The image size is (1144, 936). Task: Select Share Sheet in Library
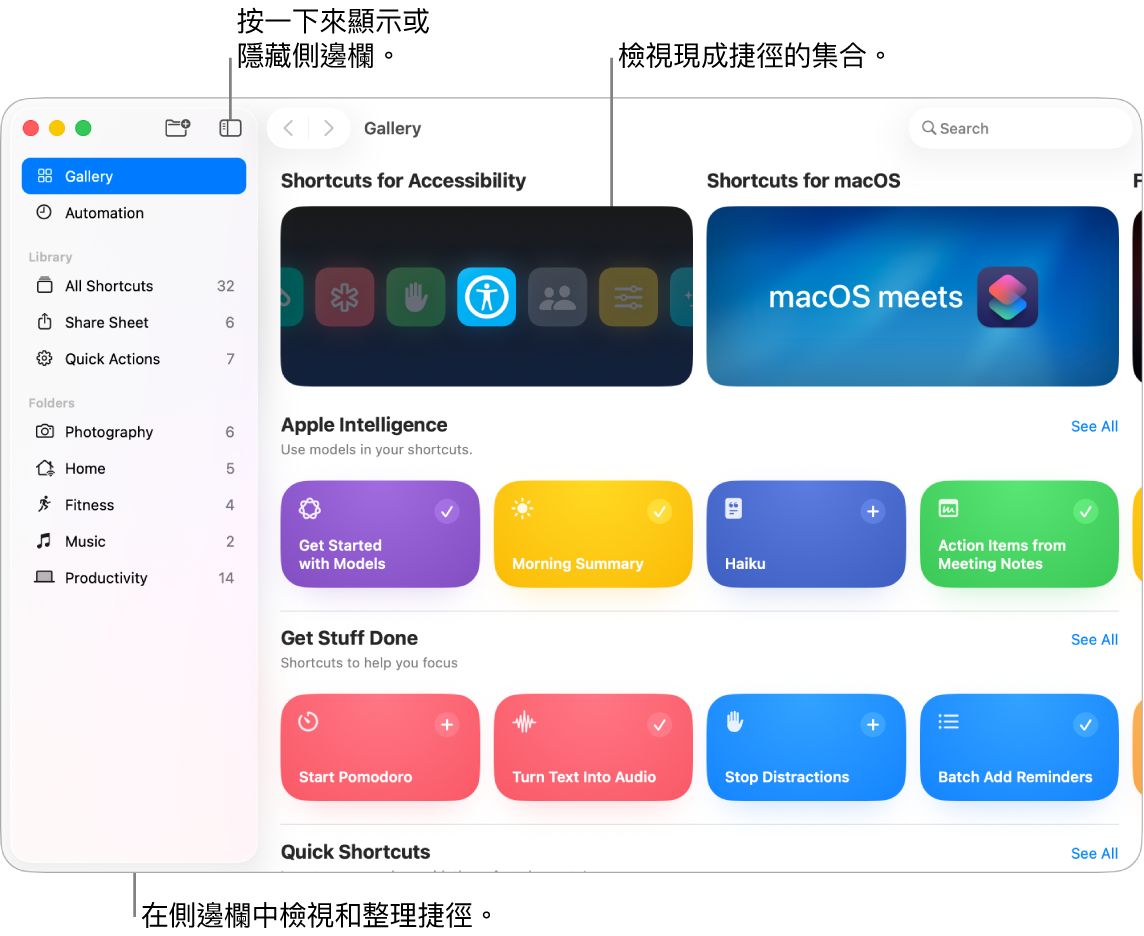[134, 322]
